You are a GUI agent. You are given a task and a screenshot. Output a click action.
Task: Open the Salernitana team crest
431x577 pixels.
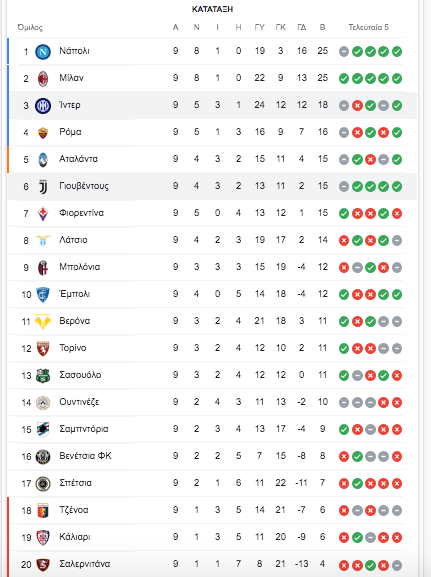coord(43,564)
